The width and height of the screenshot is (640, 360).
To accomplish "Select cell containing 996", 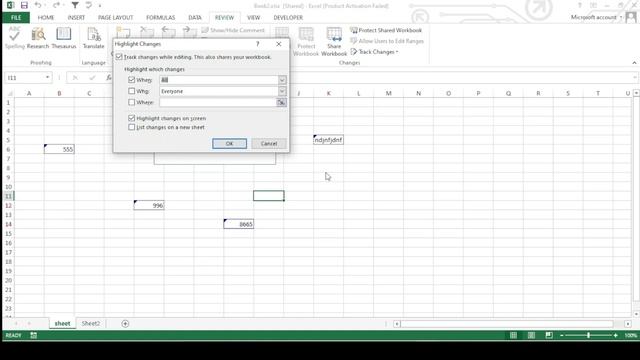I will coord(149,205).
